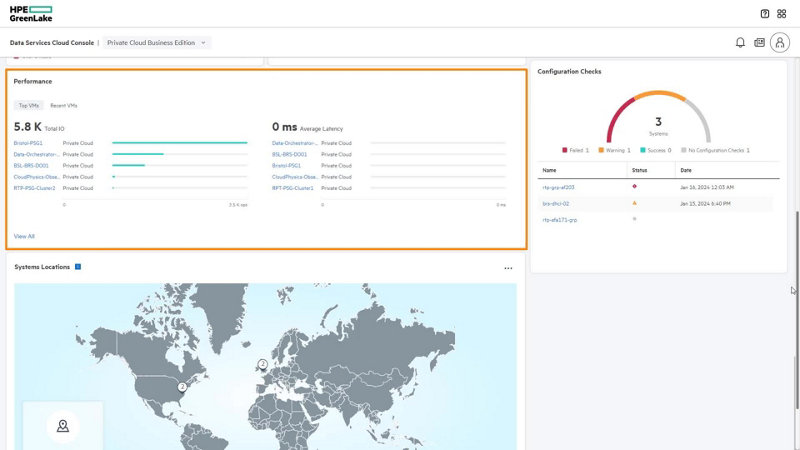800x450 pixels.
Task: Open Bristol-PSG1 under Average Latency
Action: pos(286,166)
